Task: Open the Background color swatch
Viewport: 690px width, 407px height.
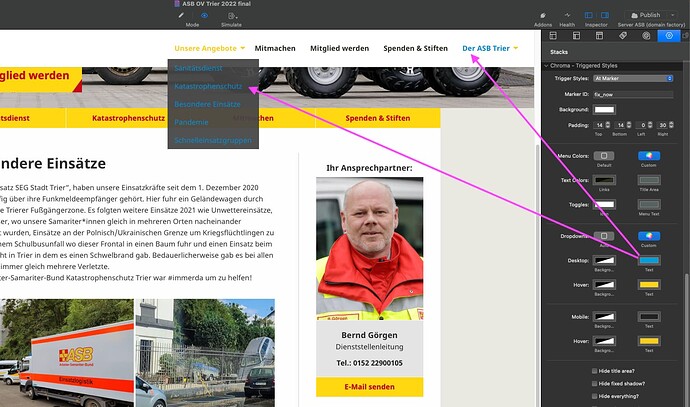Action: click(604, 110)
